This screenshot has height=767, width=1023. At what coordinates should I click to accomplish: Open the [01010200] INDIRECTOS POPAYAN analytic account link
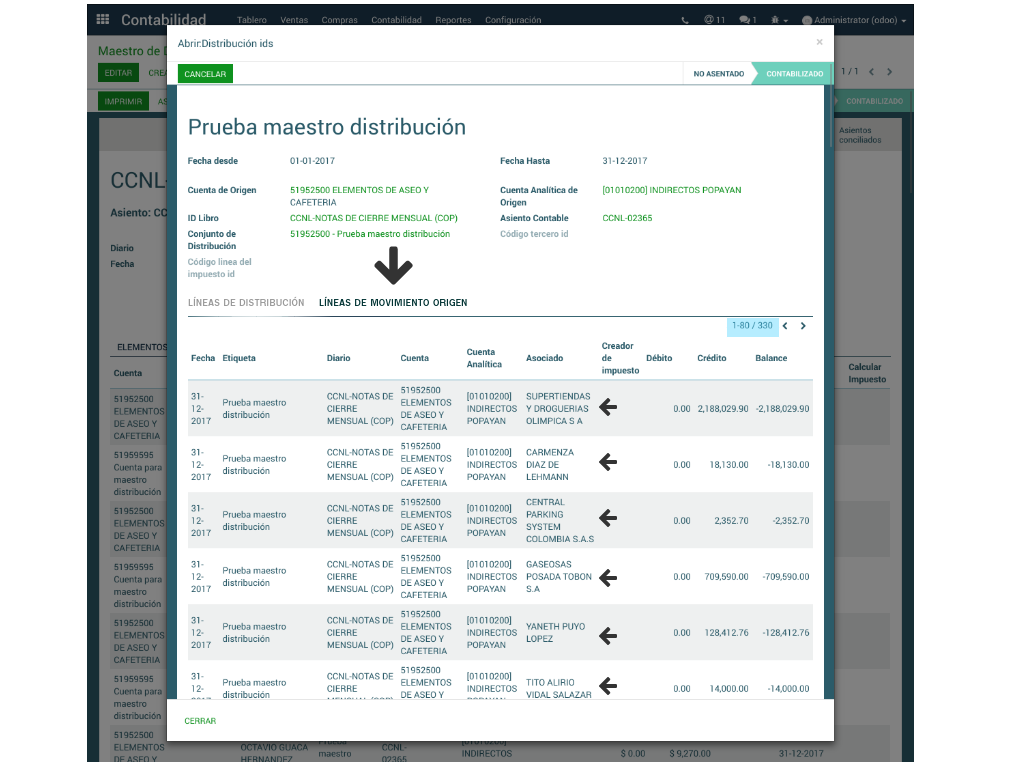pos(671,190)
